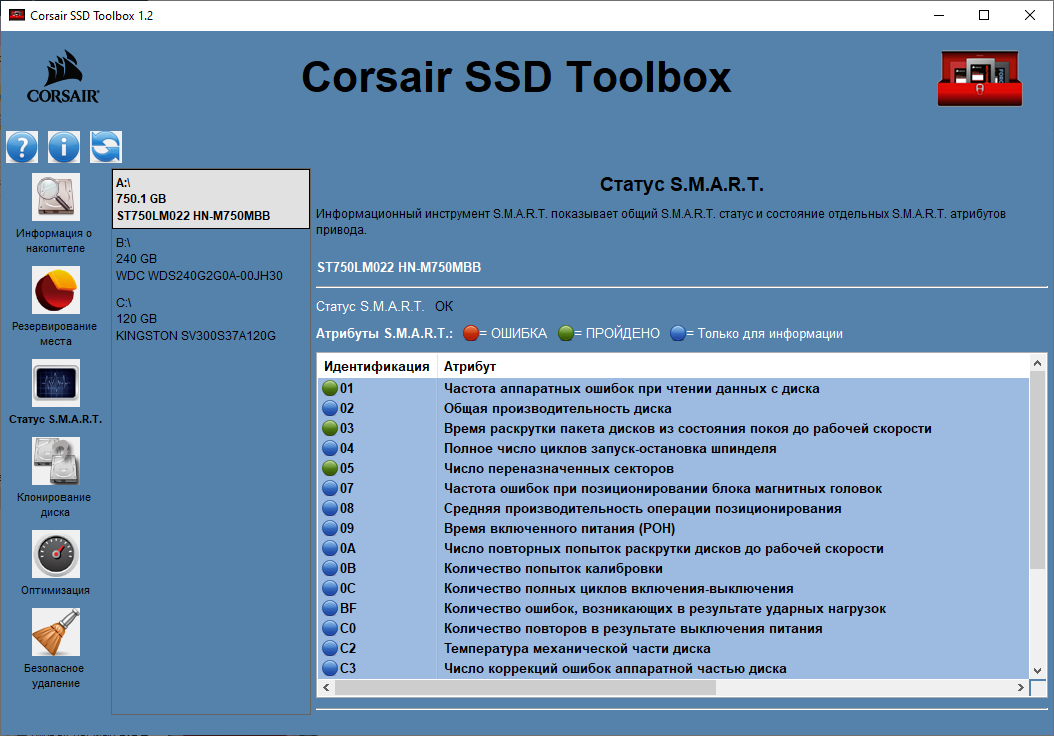
Task: Open the Статус S.M.A.R.T. monitor icon
Action: [x=56, y=383]
